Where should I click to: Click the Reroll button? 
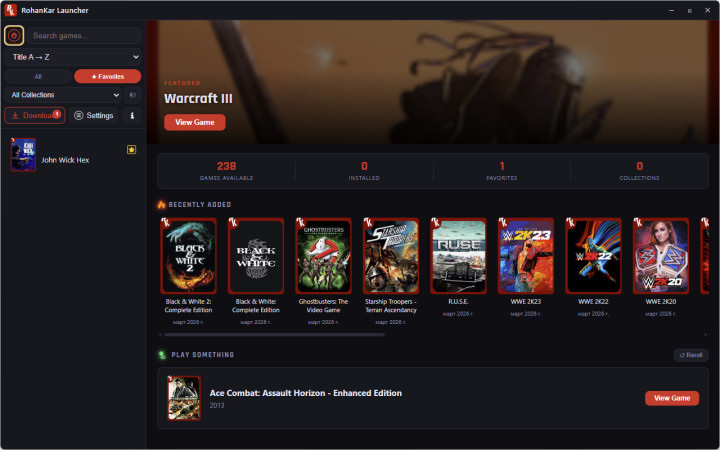[x=690, y=355]
